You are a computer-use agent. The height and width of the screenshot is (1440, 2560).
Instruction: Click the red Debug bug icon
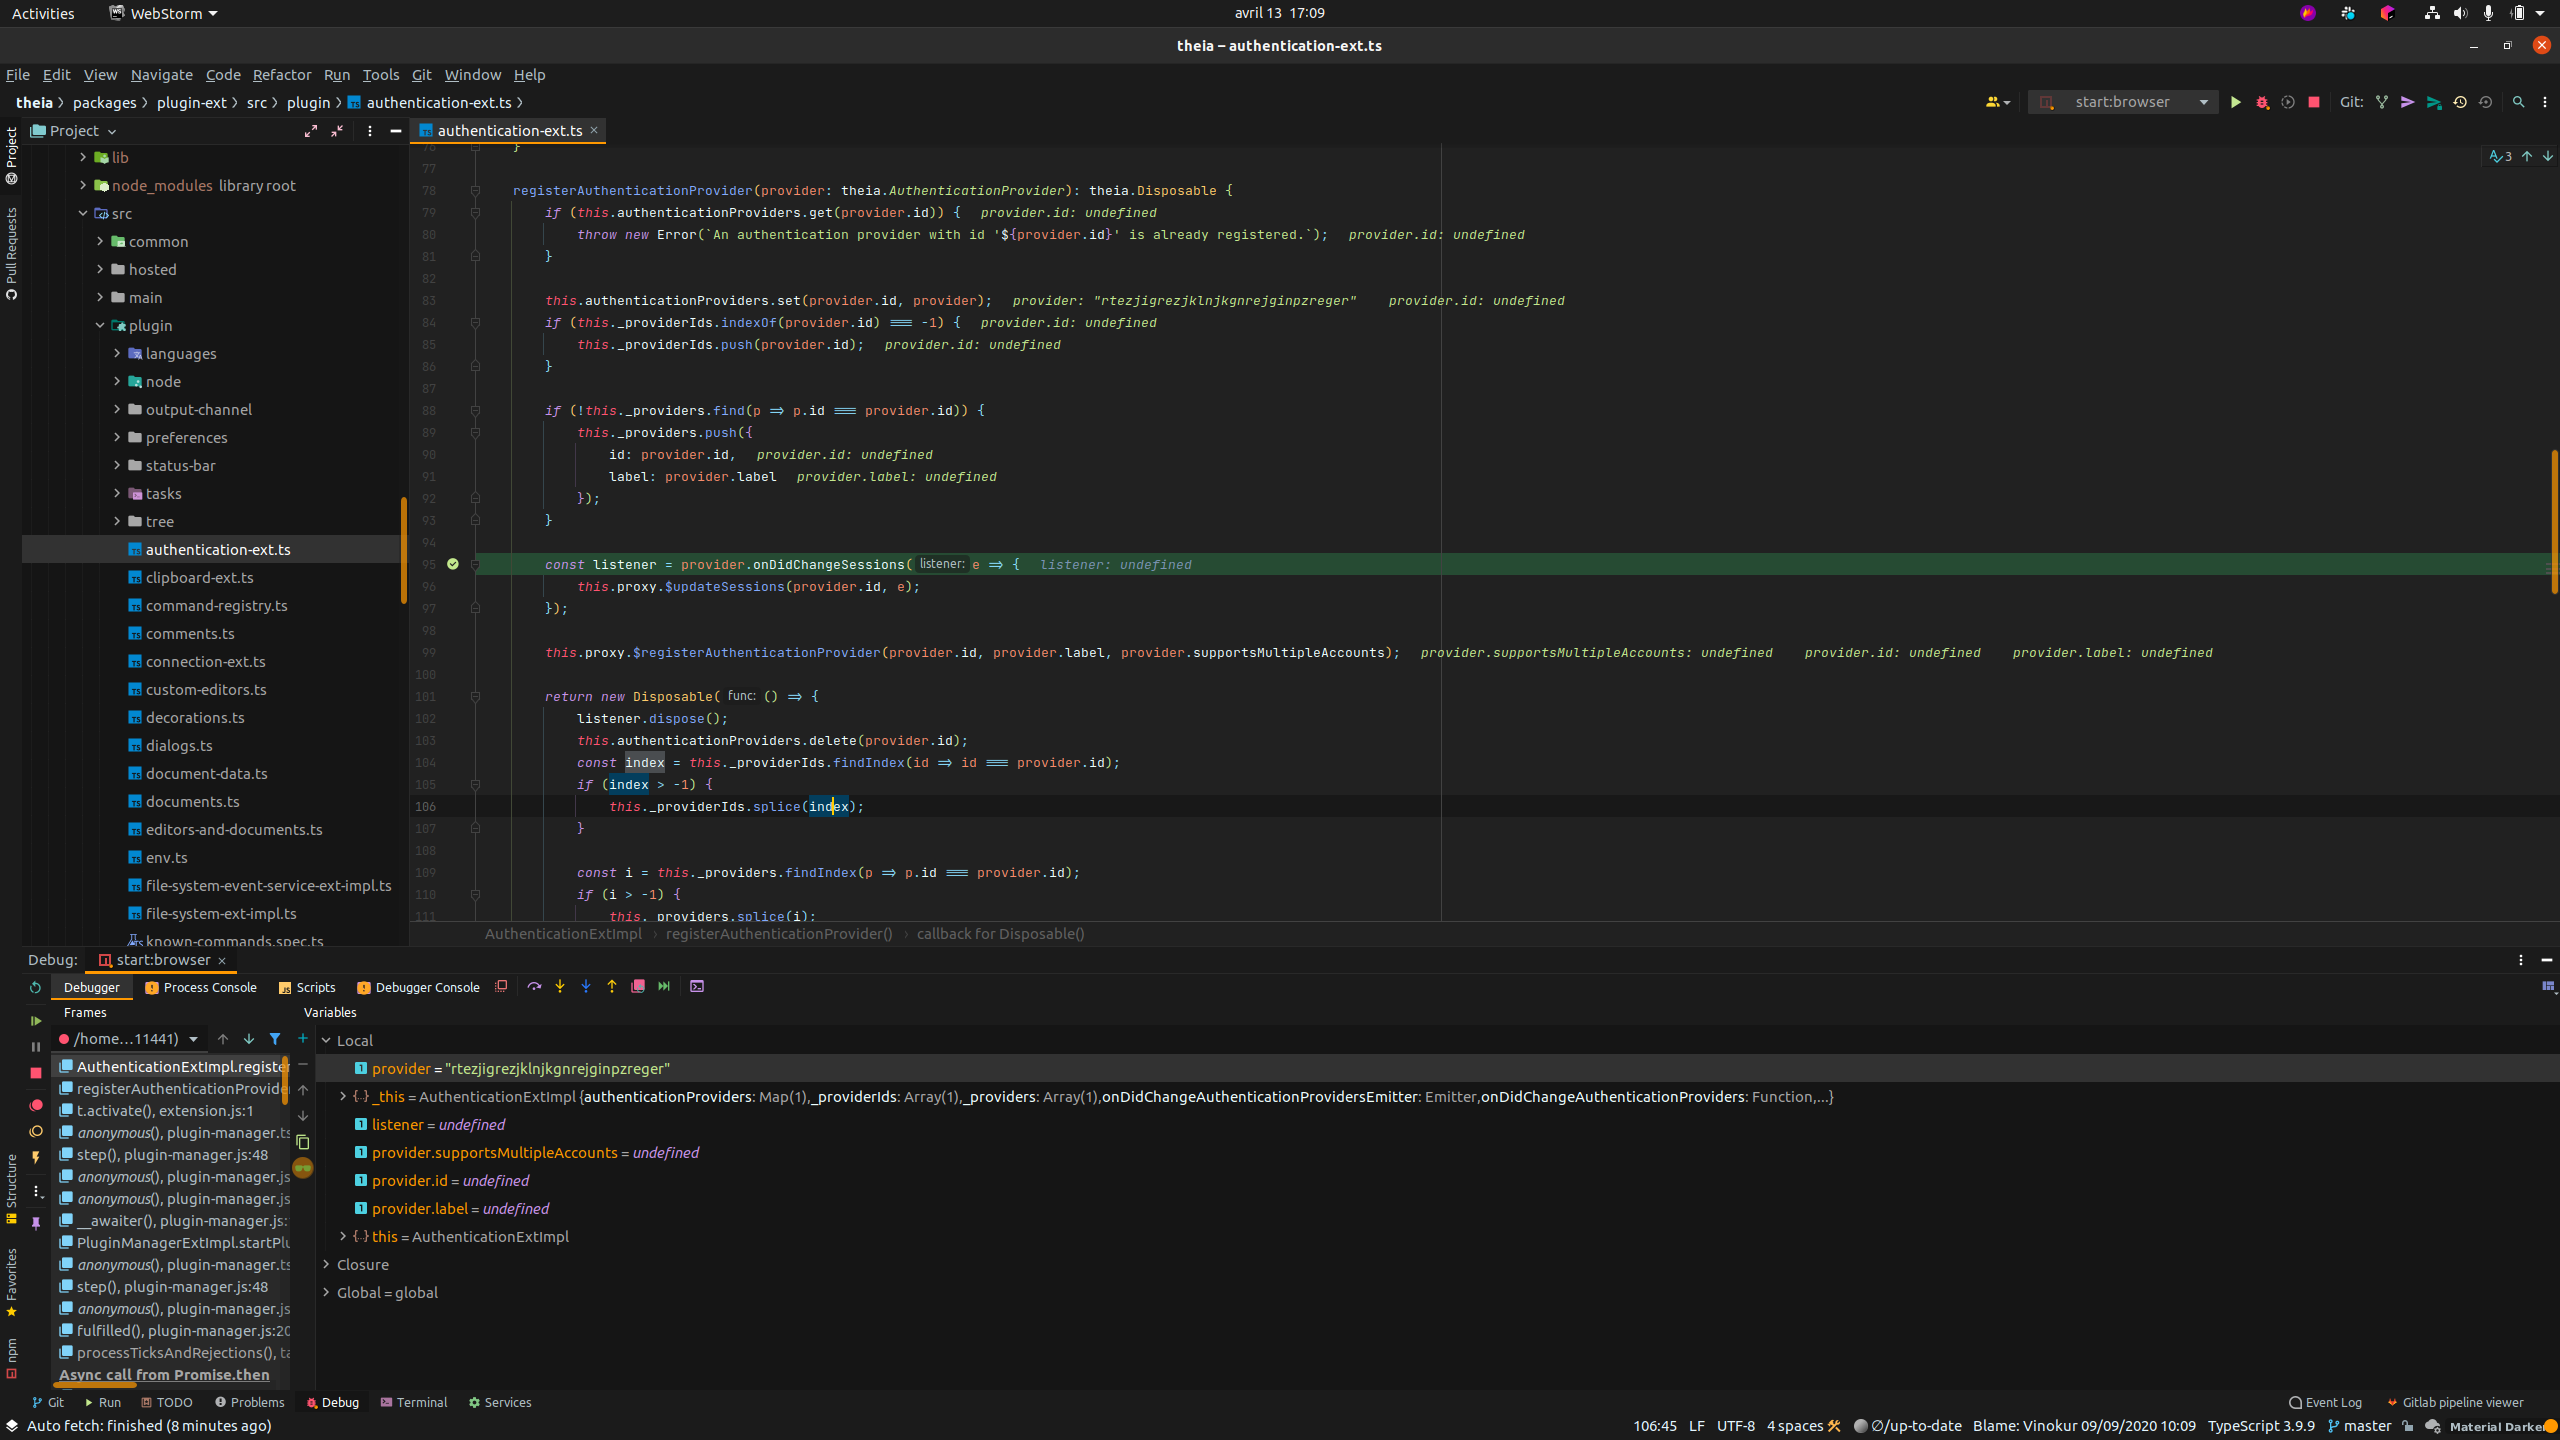(x=2262, y=102)
